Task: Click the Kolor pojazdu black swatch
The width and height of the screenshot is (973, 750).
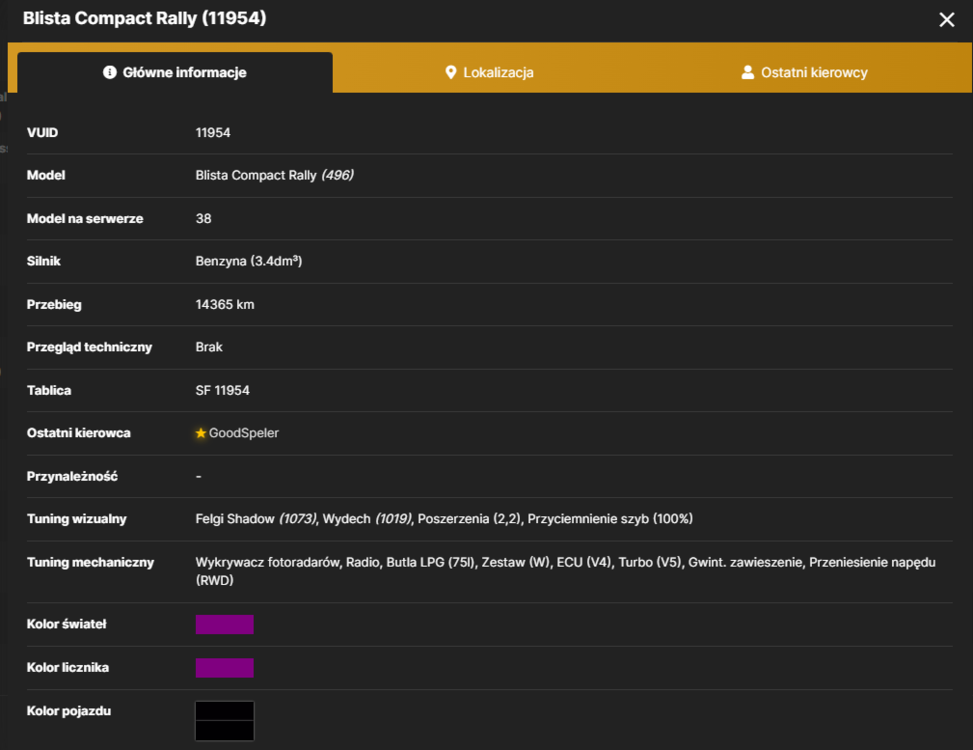Action: (225, 721)
